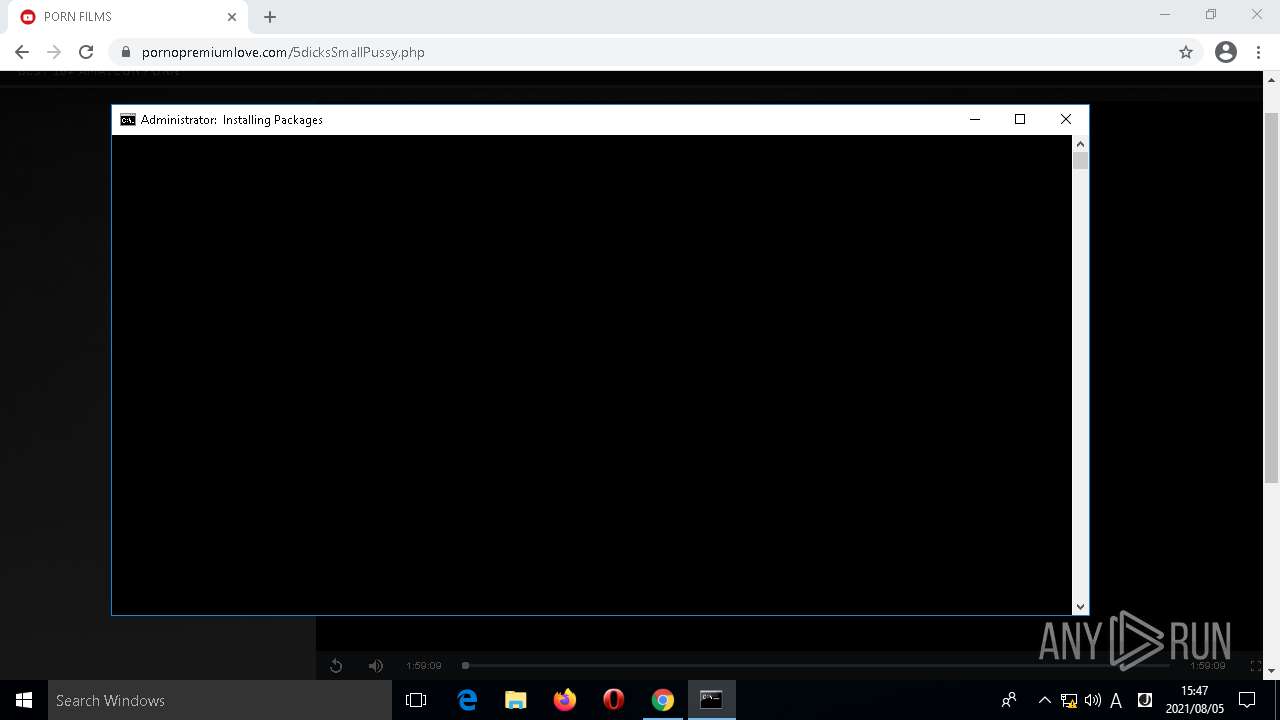Image resolution: width=1280 pixels, height=720 pixels.
Task: Minimize the Installing Packages console window
Action: [975, 120]
